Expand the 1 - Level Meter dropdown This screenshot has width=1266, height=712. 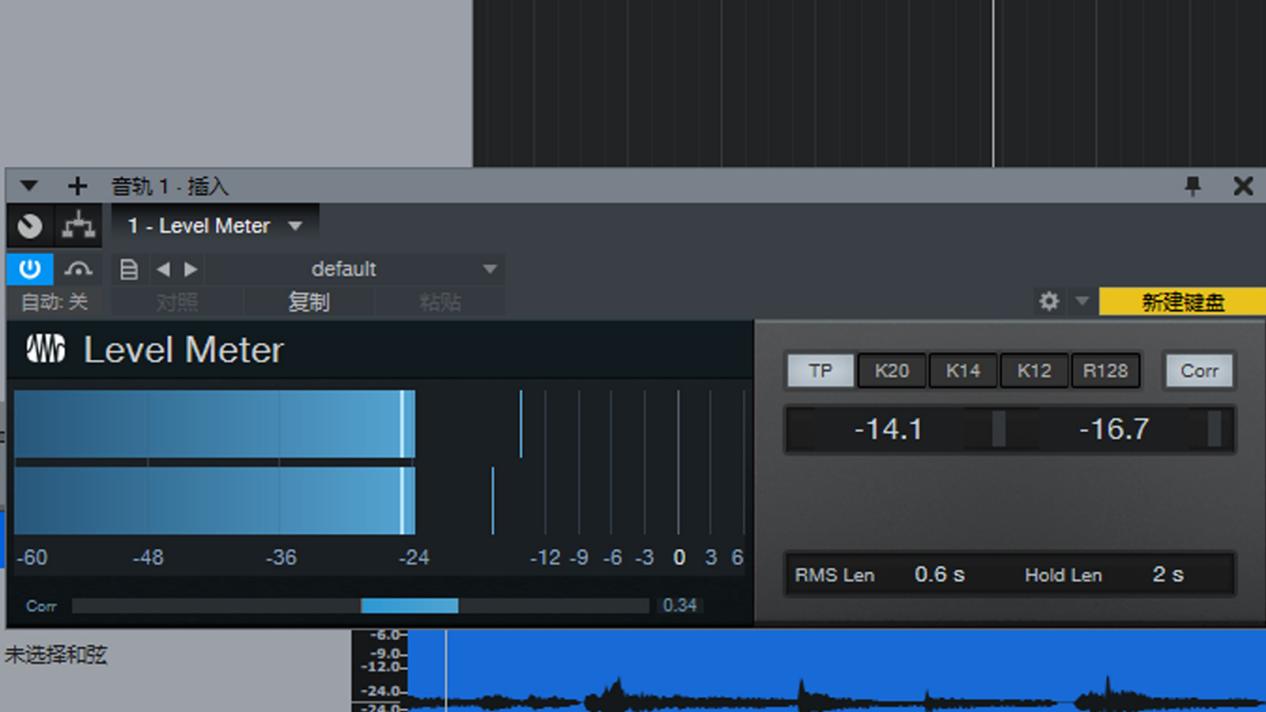[x=295, y=226]
